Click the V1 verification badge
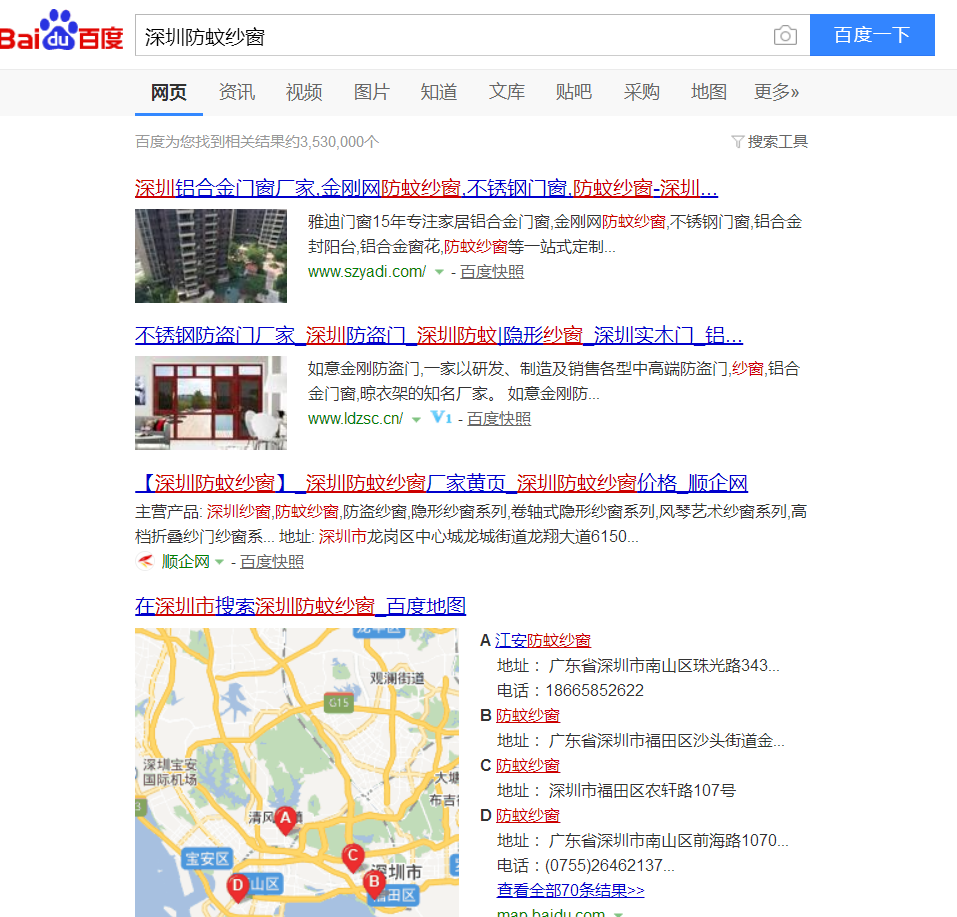This screenshot has width=957, height=917. click(x=441, y=418)
